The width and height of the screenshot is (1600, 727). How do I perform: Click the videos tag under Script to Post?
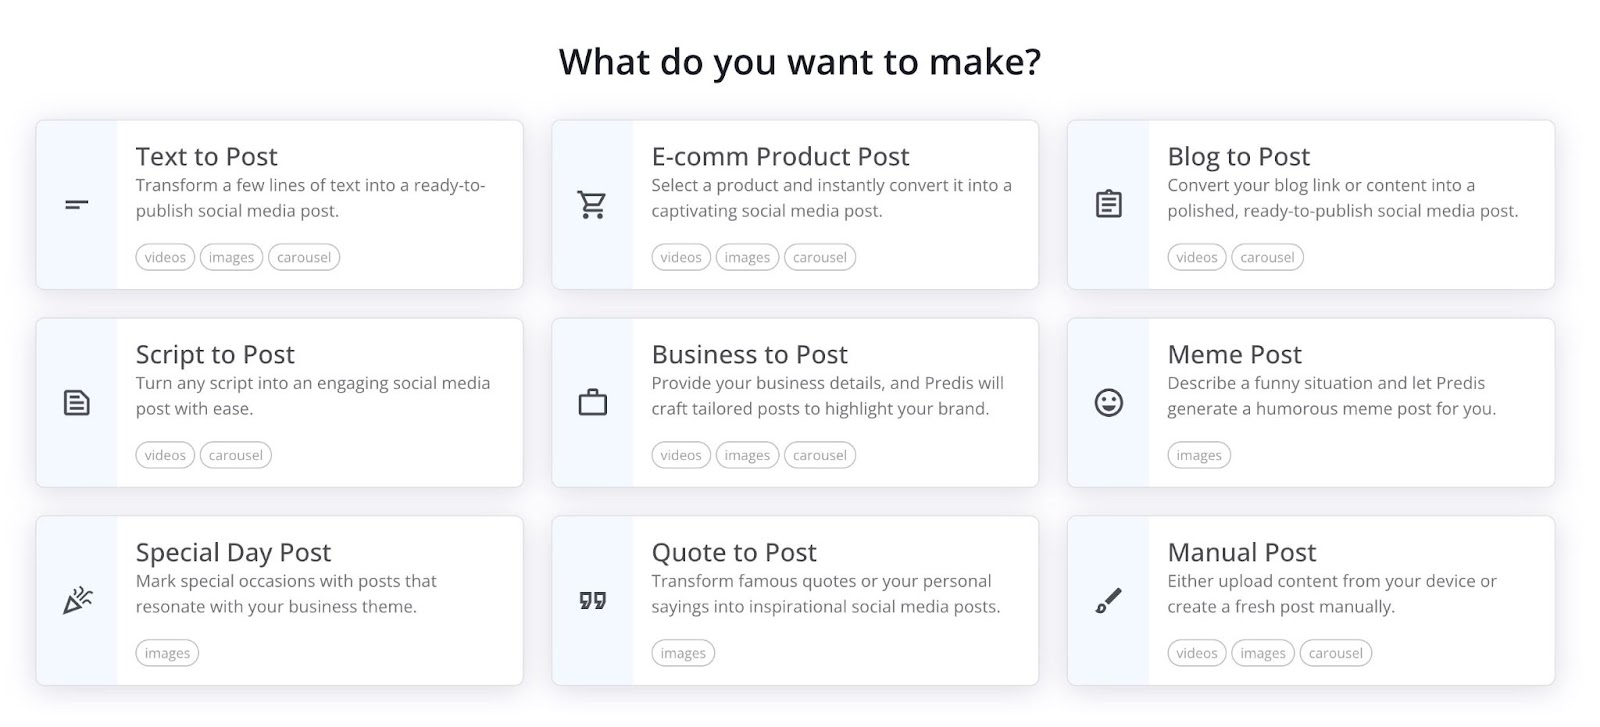tap(165, 455)
